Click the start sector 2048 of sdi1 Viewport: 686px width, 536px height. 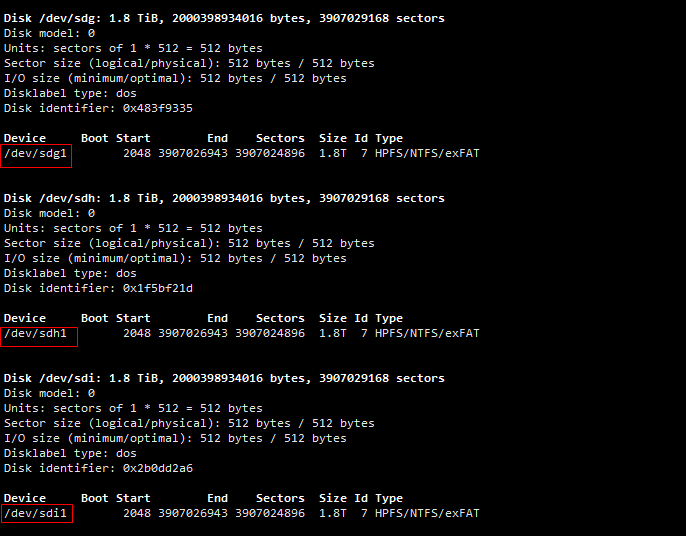click(x=137, y=513)
